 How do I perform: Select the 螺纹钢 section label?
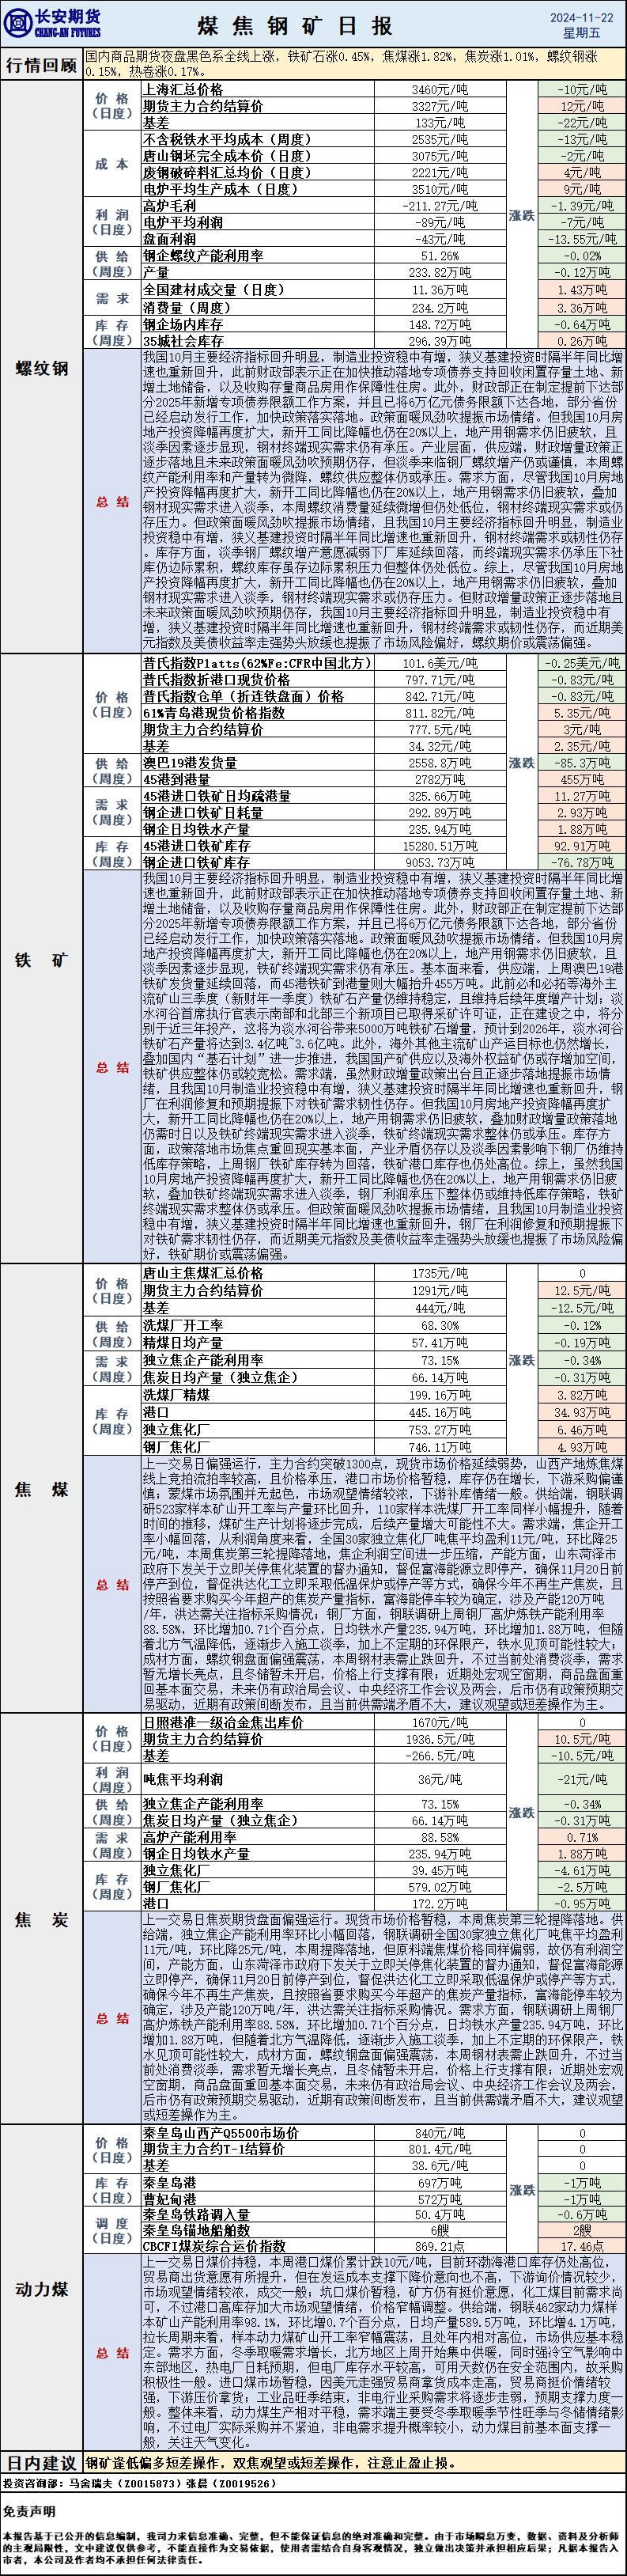tap(41, 368)
